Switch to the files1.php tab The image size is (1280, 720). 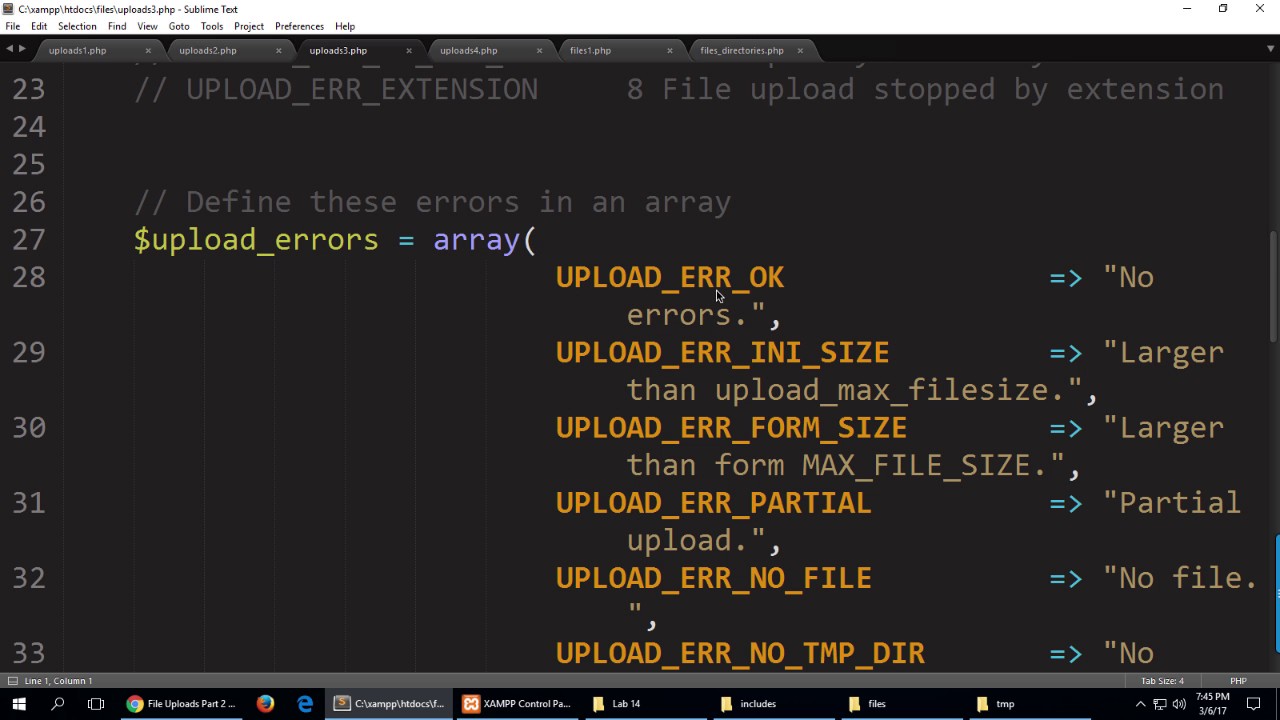[590, 50]
